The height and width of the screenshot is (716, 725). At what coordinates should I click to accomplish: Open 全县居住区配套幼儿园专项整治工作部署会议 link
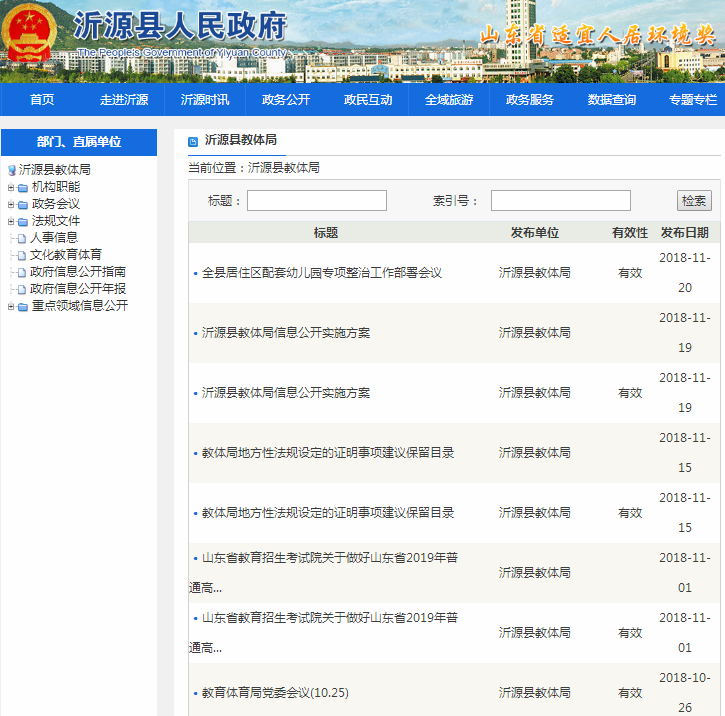(322, 273)
